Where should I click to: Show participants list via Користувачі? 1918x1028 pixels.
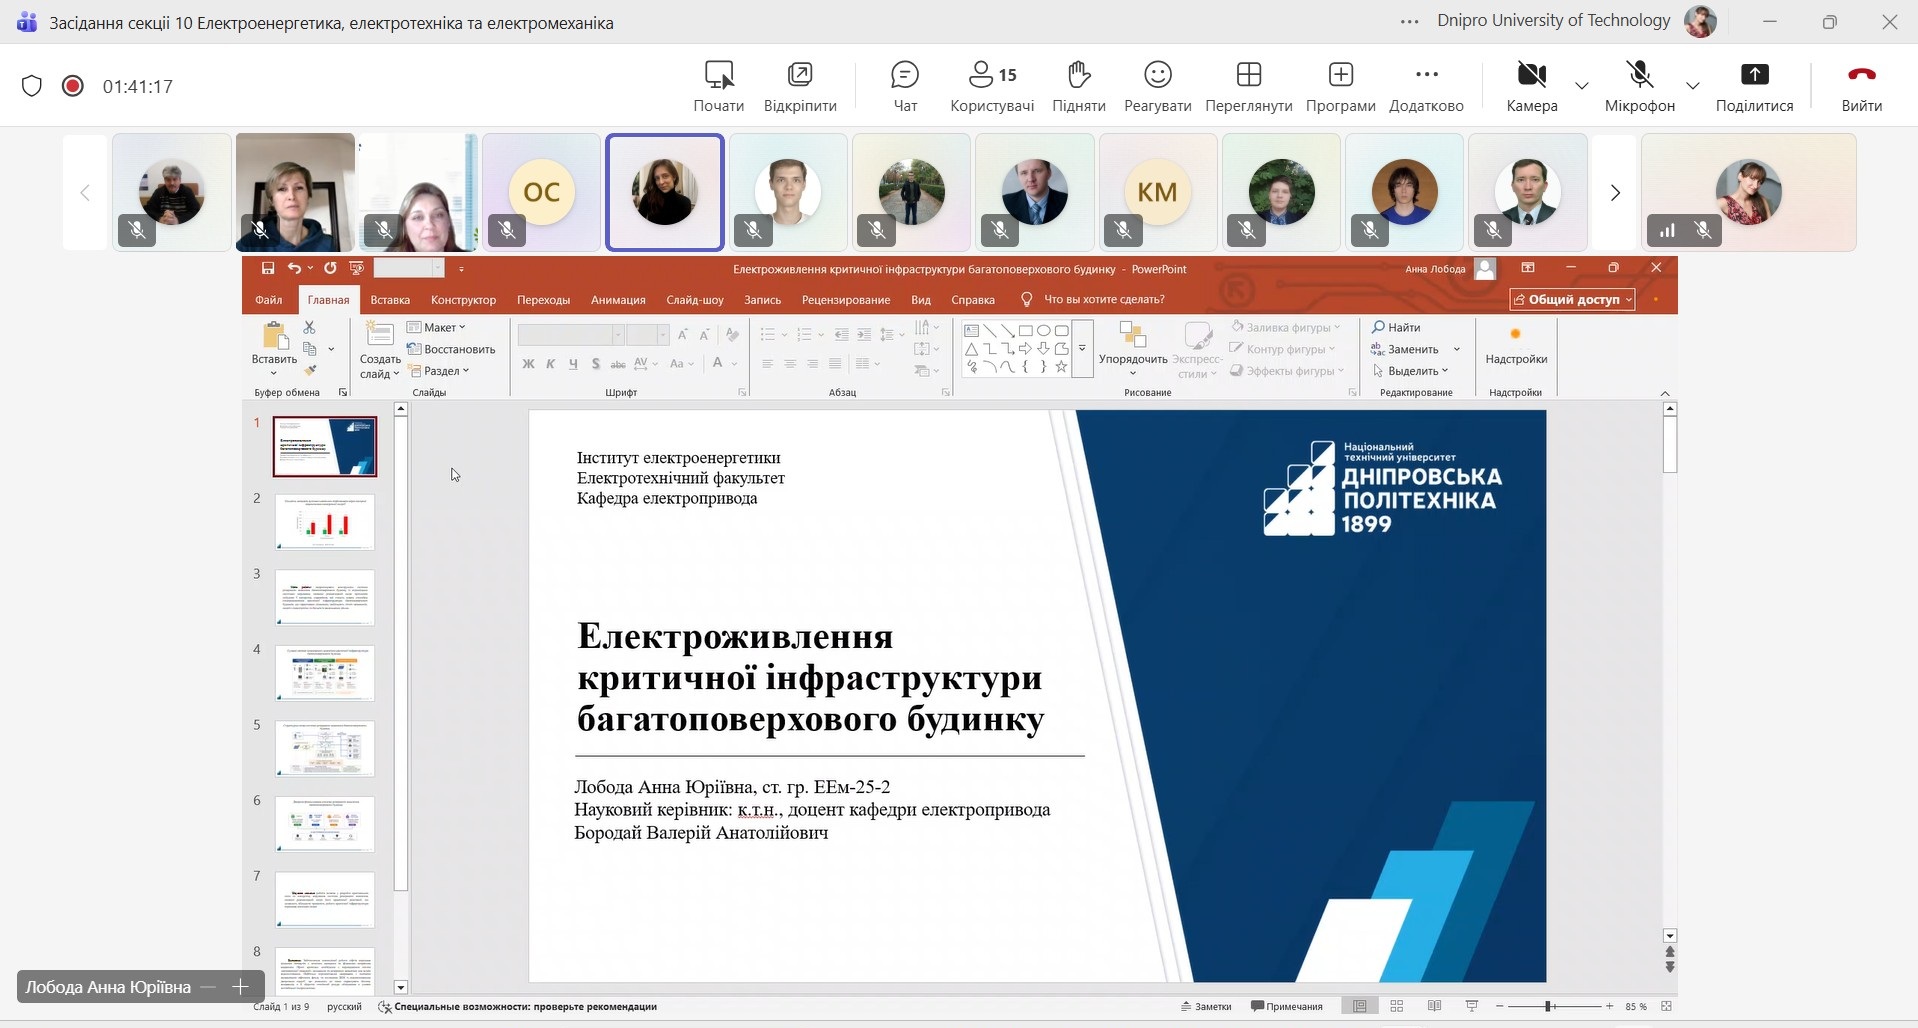pyautogui.click(x=991, y=85)
